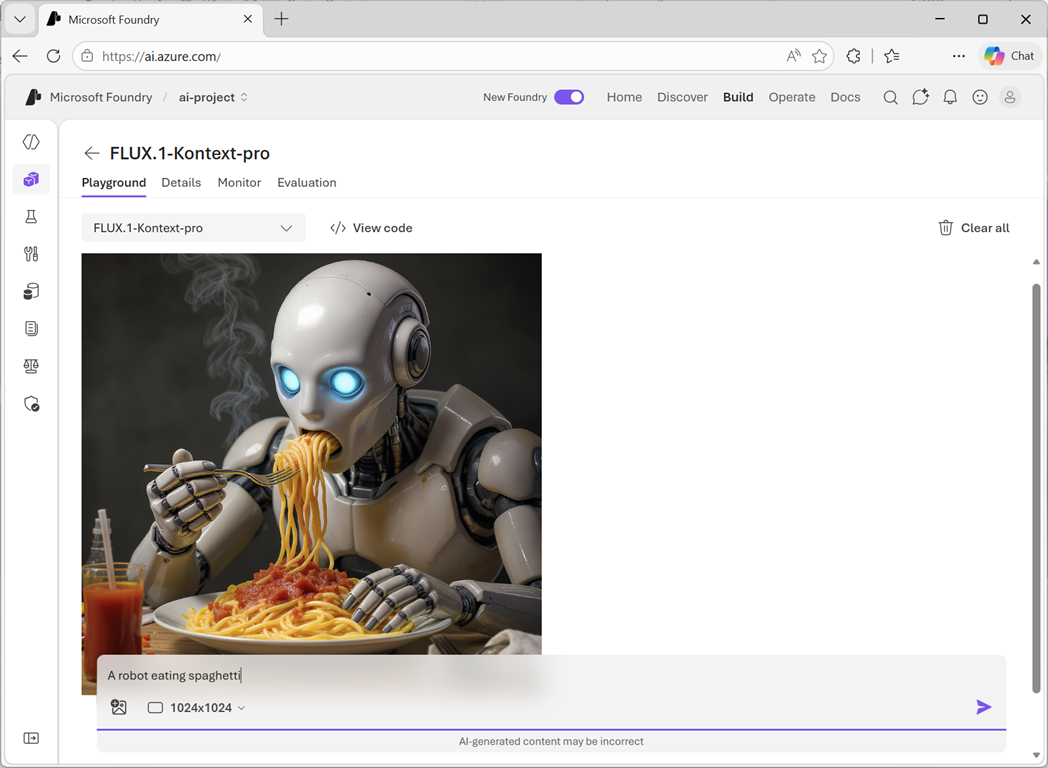Screen dimensions: 1048x768
Task: Open the tools wrench sidebar icon
Action: click(x=31, y=254)
